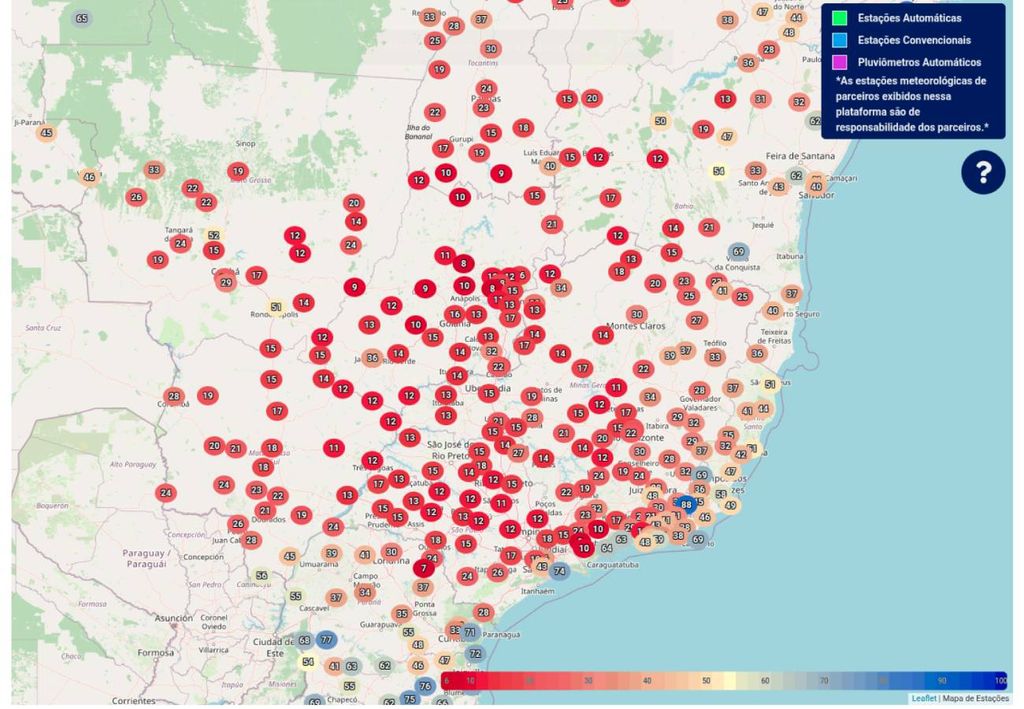Open the question mark help button

click(x=983, y=173)
